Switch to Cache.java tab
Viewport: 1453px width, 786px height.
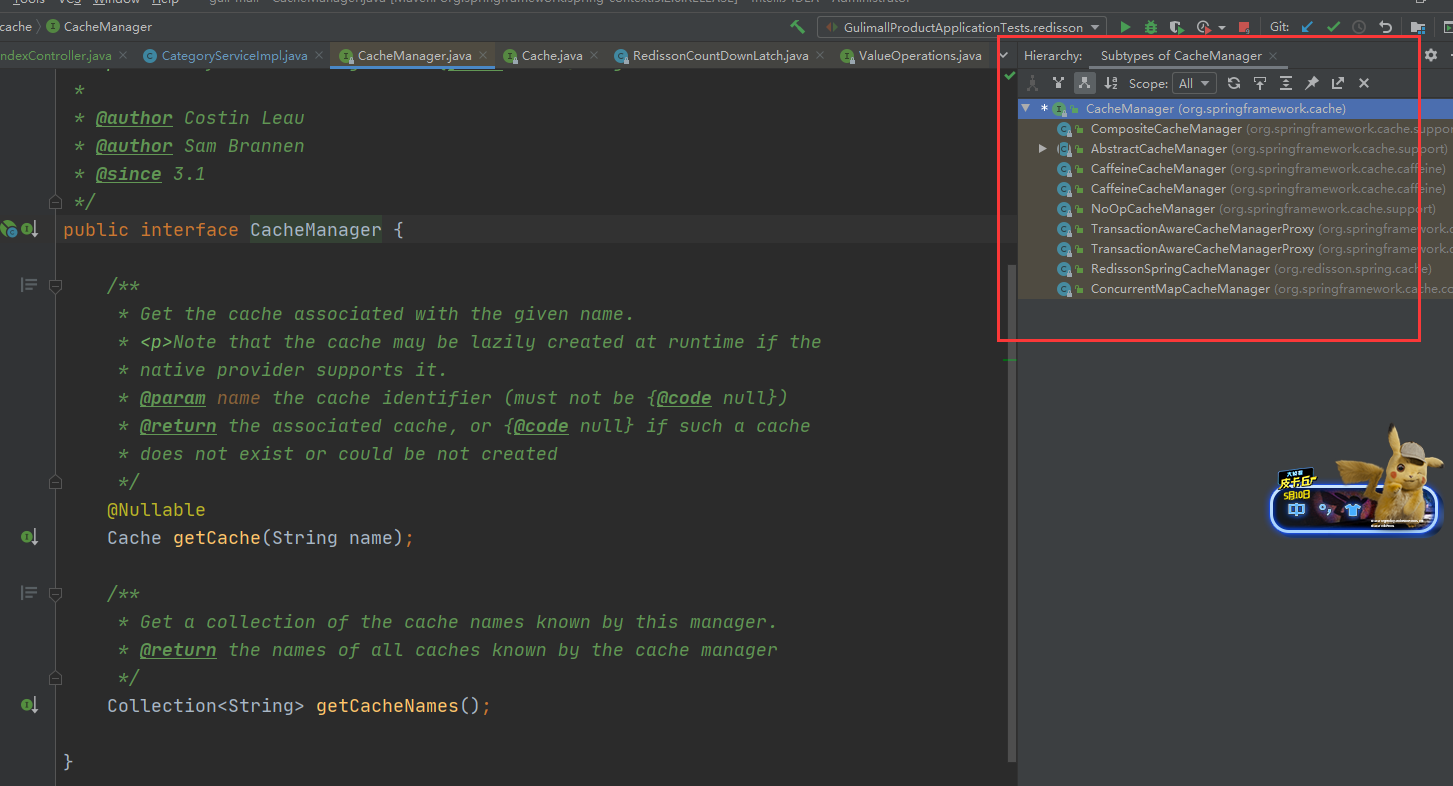[x=552, y=55]
